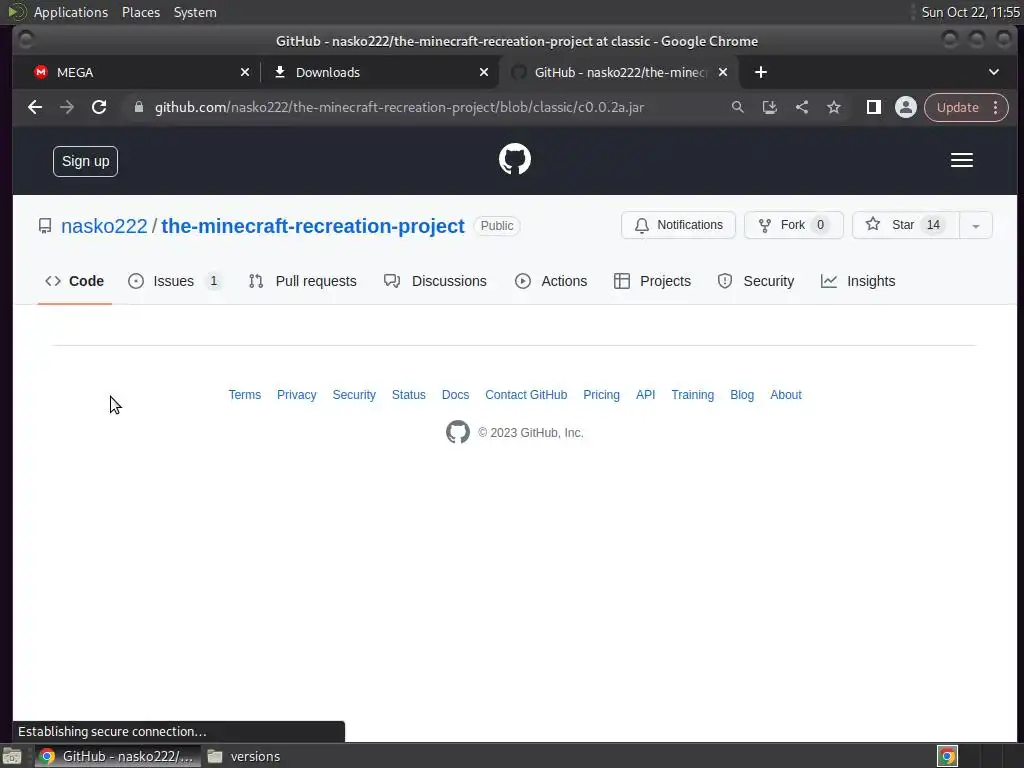Open the Chrome profile avatar icon
Image resolution: width=1024 pixels, height=768 pixels.
(x=906, y=107)
